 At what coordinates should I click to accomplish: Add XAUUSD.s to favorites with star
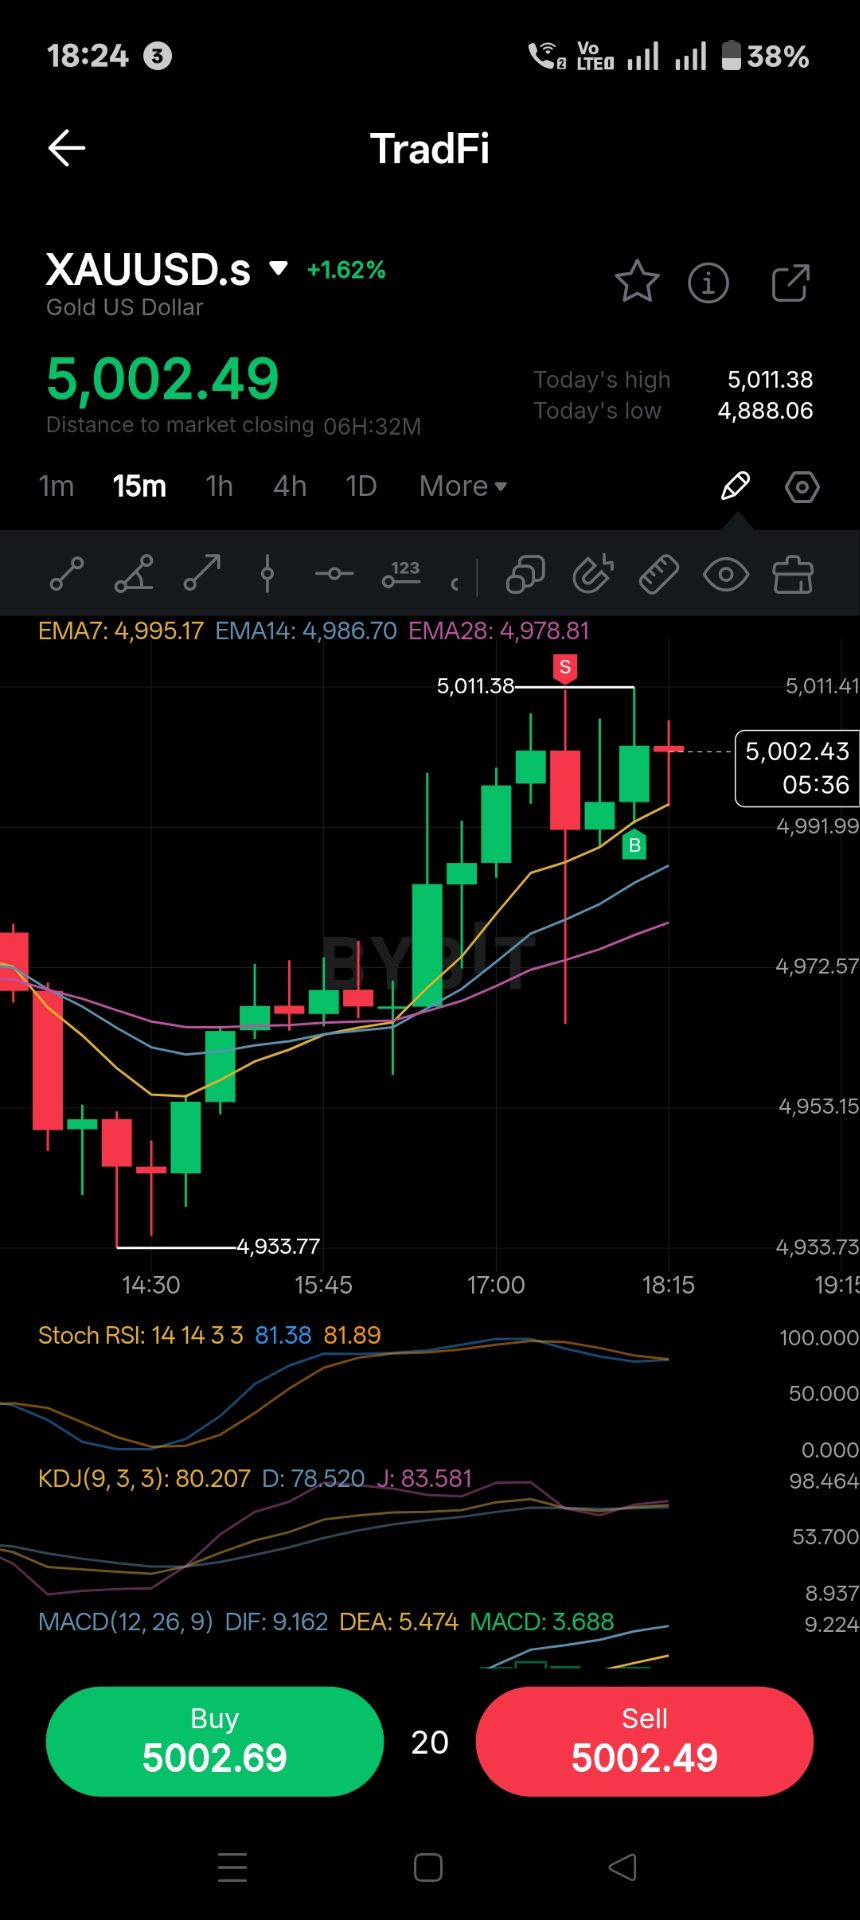(636, 283)
